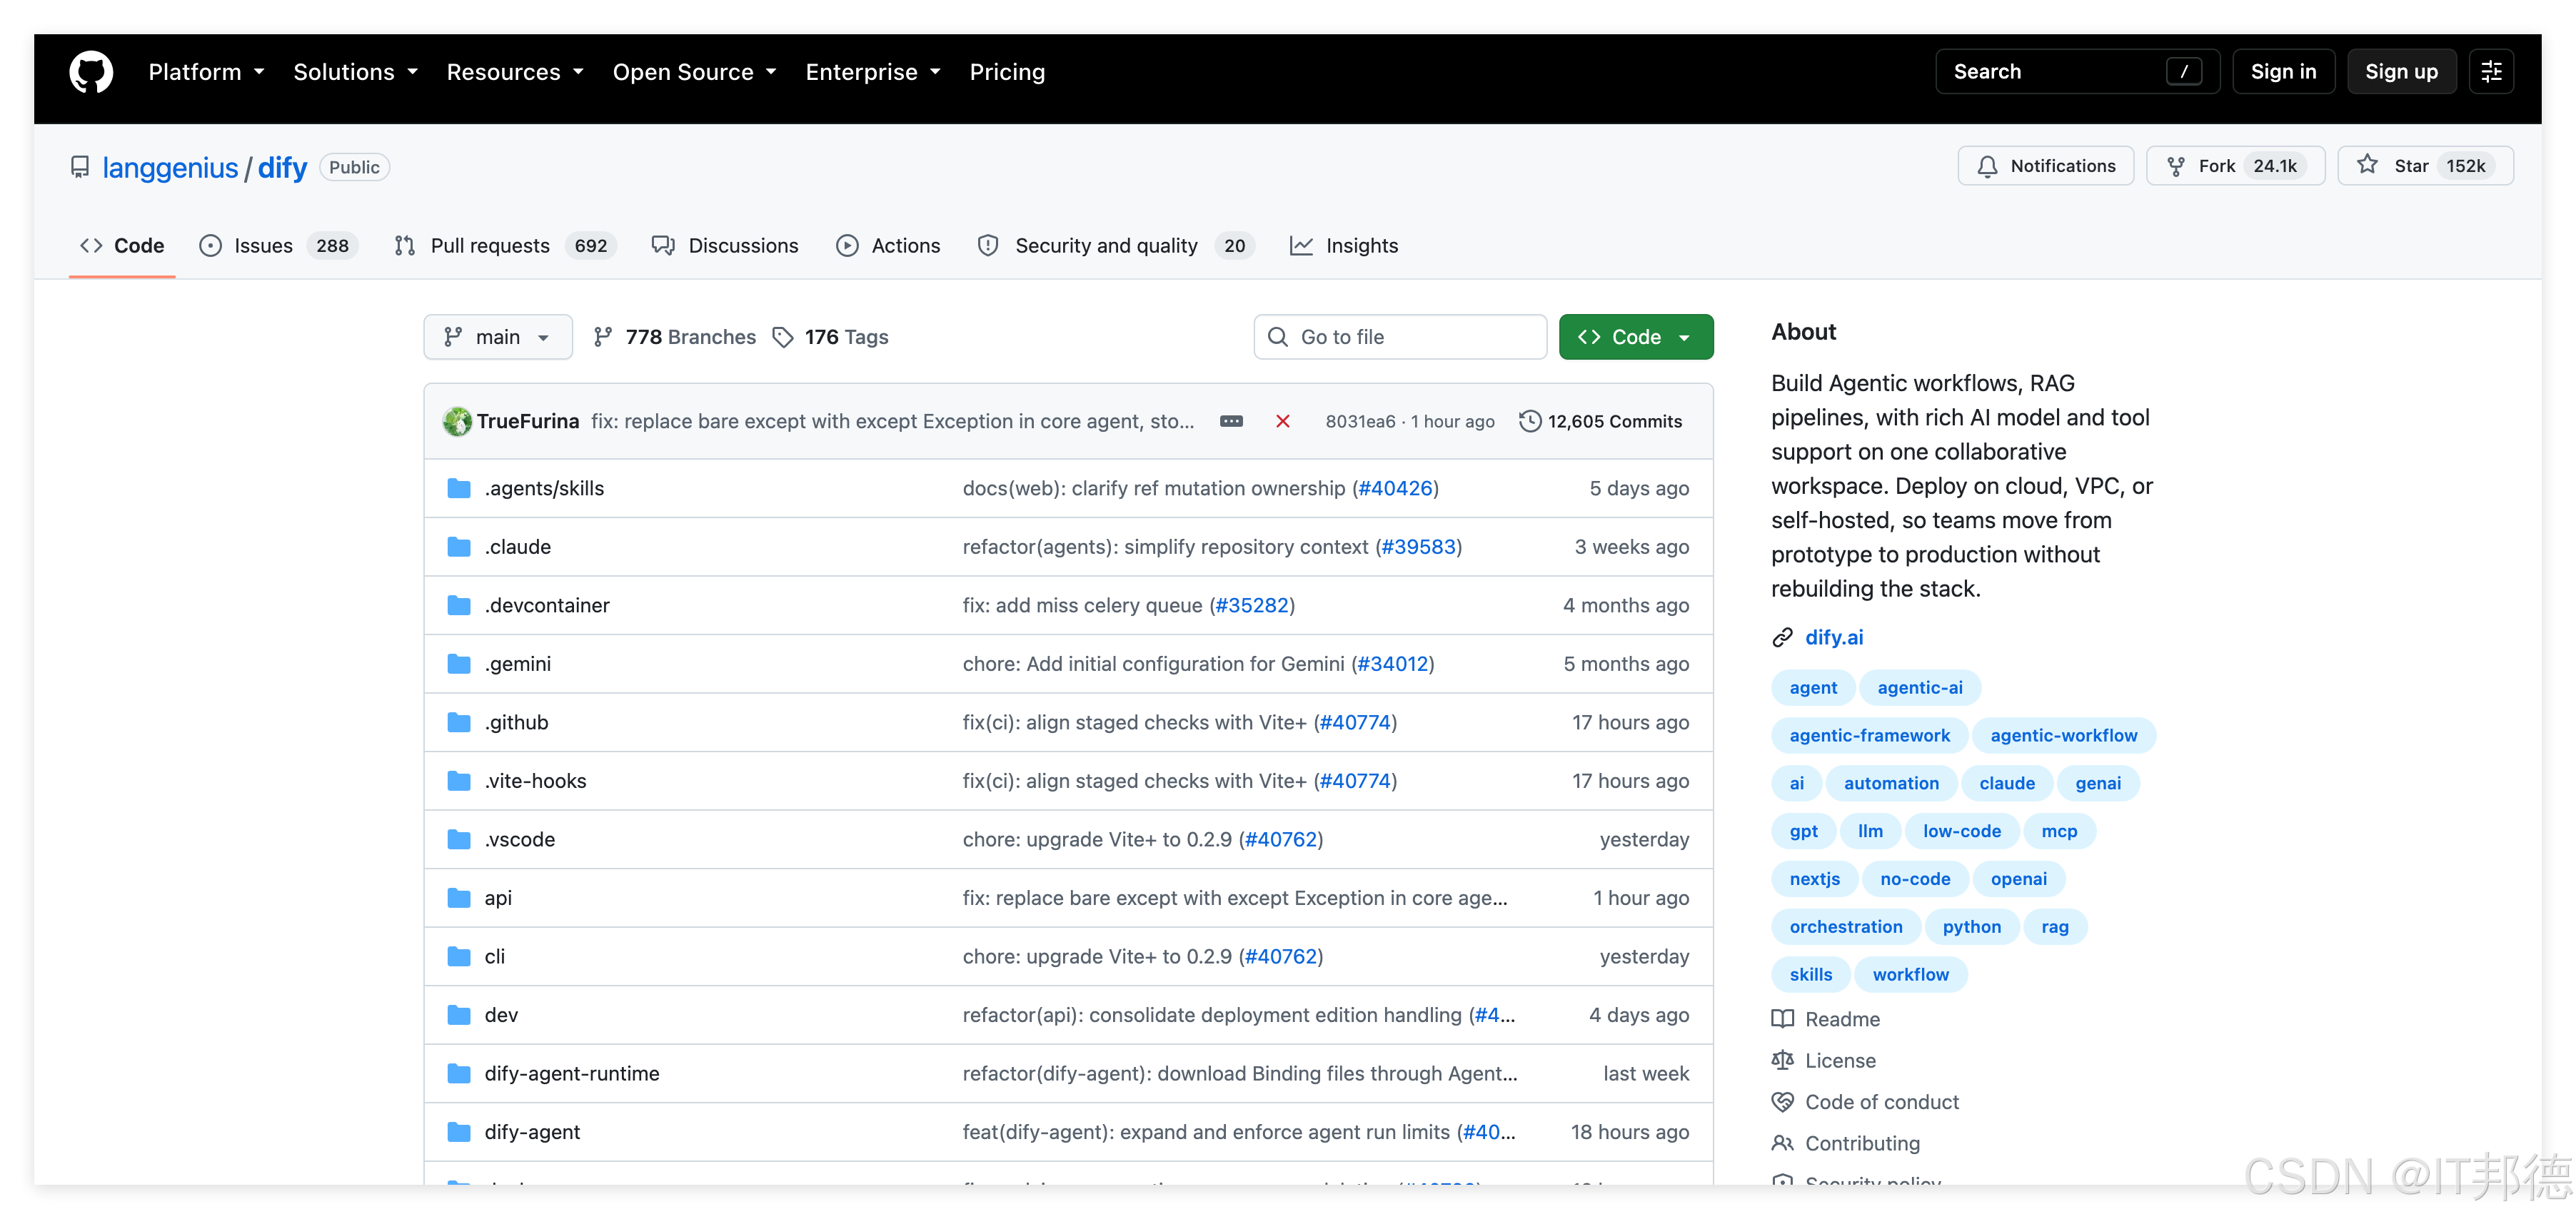2576x1219 pixels.
Task: Open the dify repository name link
Action: coord(282,167)
